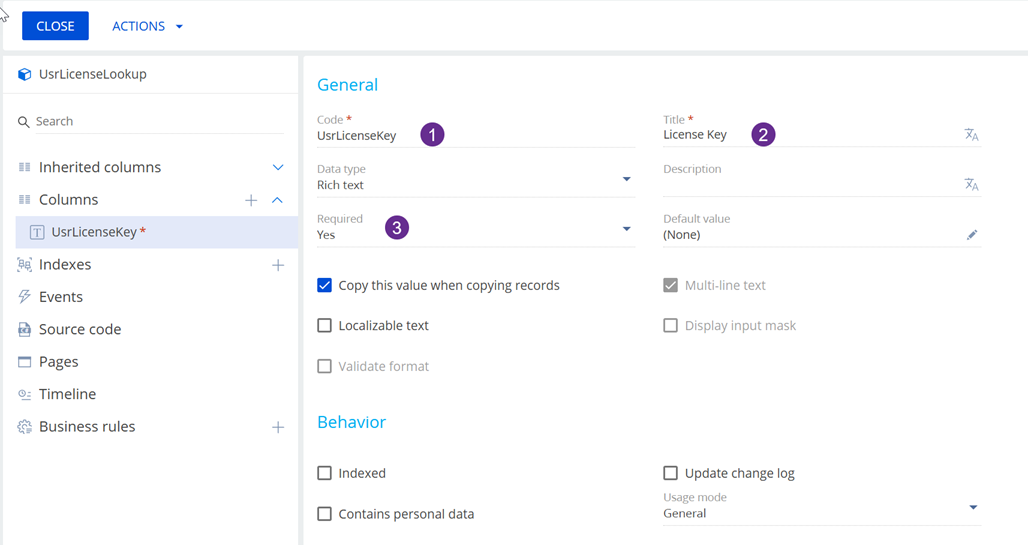The height and width of the screenshot is (545, 1028).
Task: Toggle the Multi-line text checkbox
Action: pyautogui.click(x=670, y=285)
